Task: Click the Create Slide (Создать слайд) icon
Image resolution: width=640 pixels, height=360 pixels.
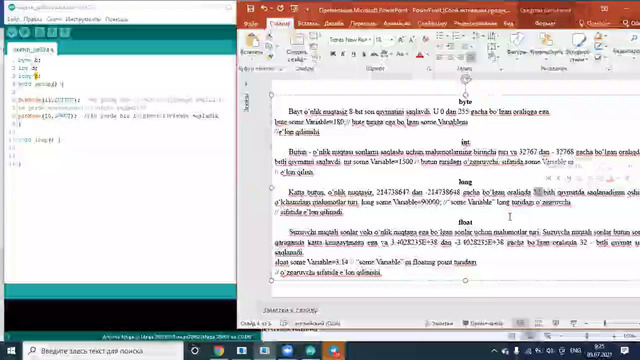Action: click(x=296, y=40)
